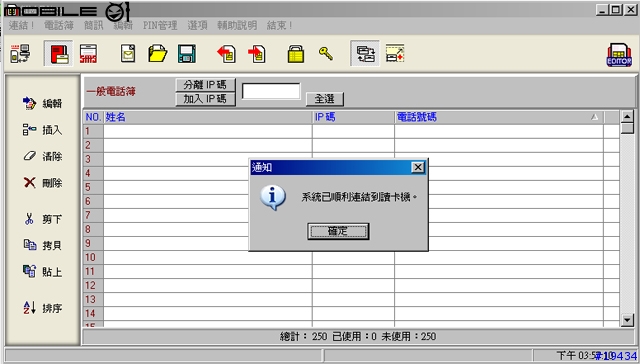Click the 總計: 250 usage summary text
Viewport: 640px width, 364px height.
click(358, 336)
